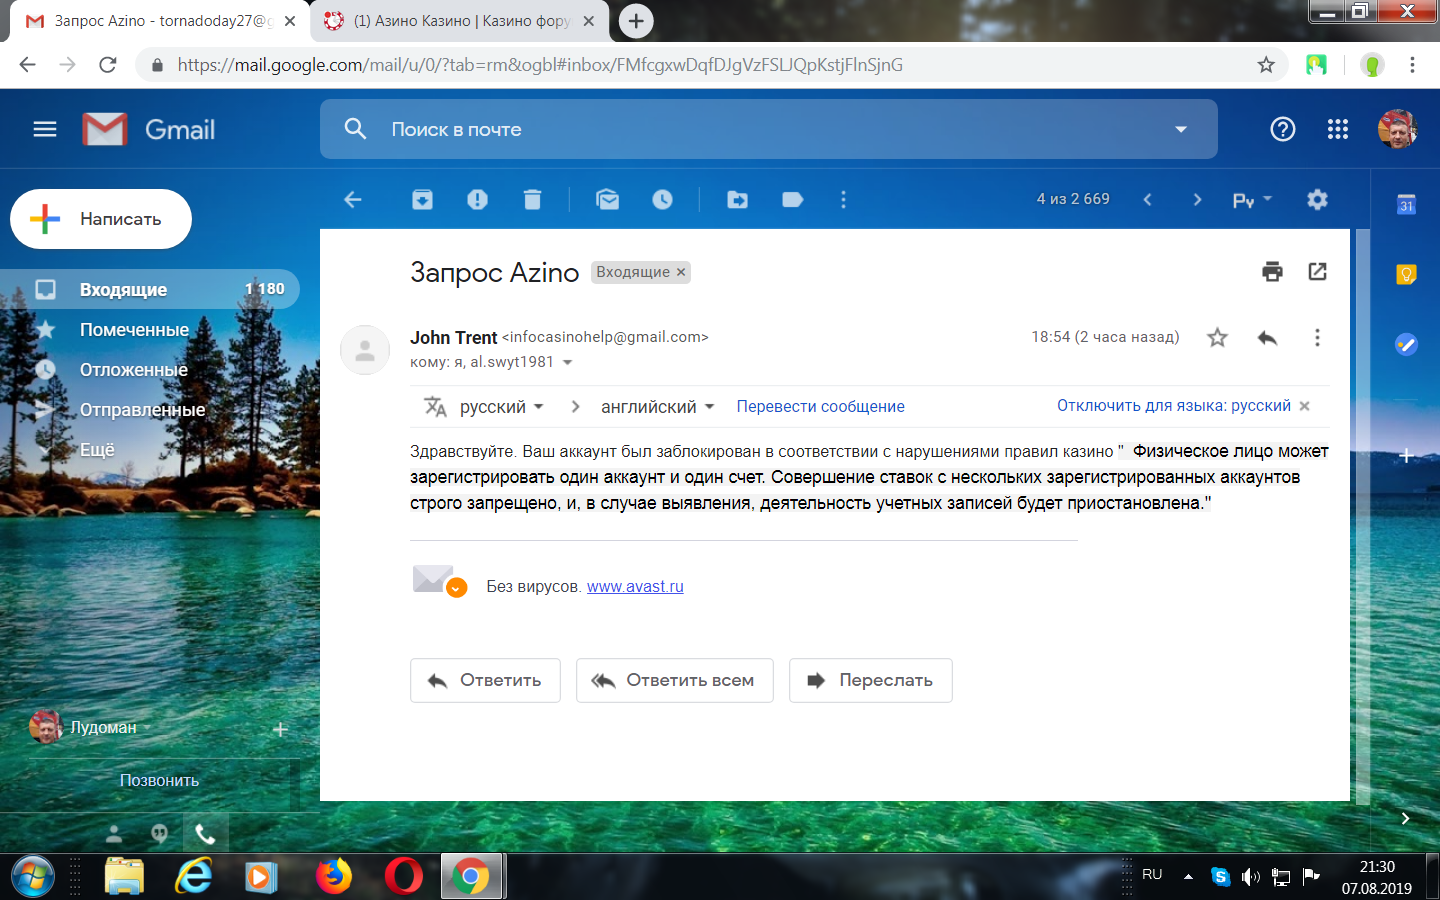Screen dimensions: 1440x900
Task: Dismiss the translation bar with the X
Action: coord(1304,406)
